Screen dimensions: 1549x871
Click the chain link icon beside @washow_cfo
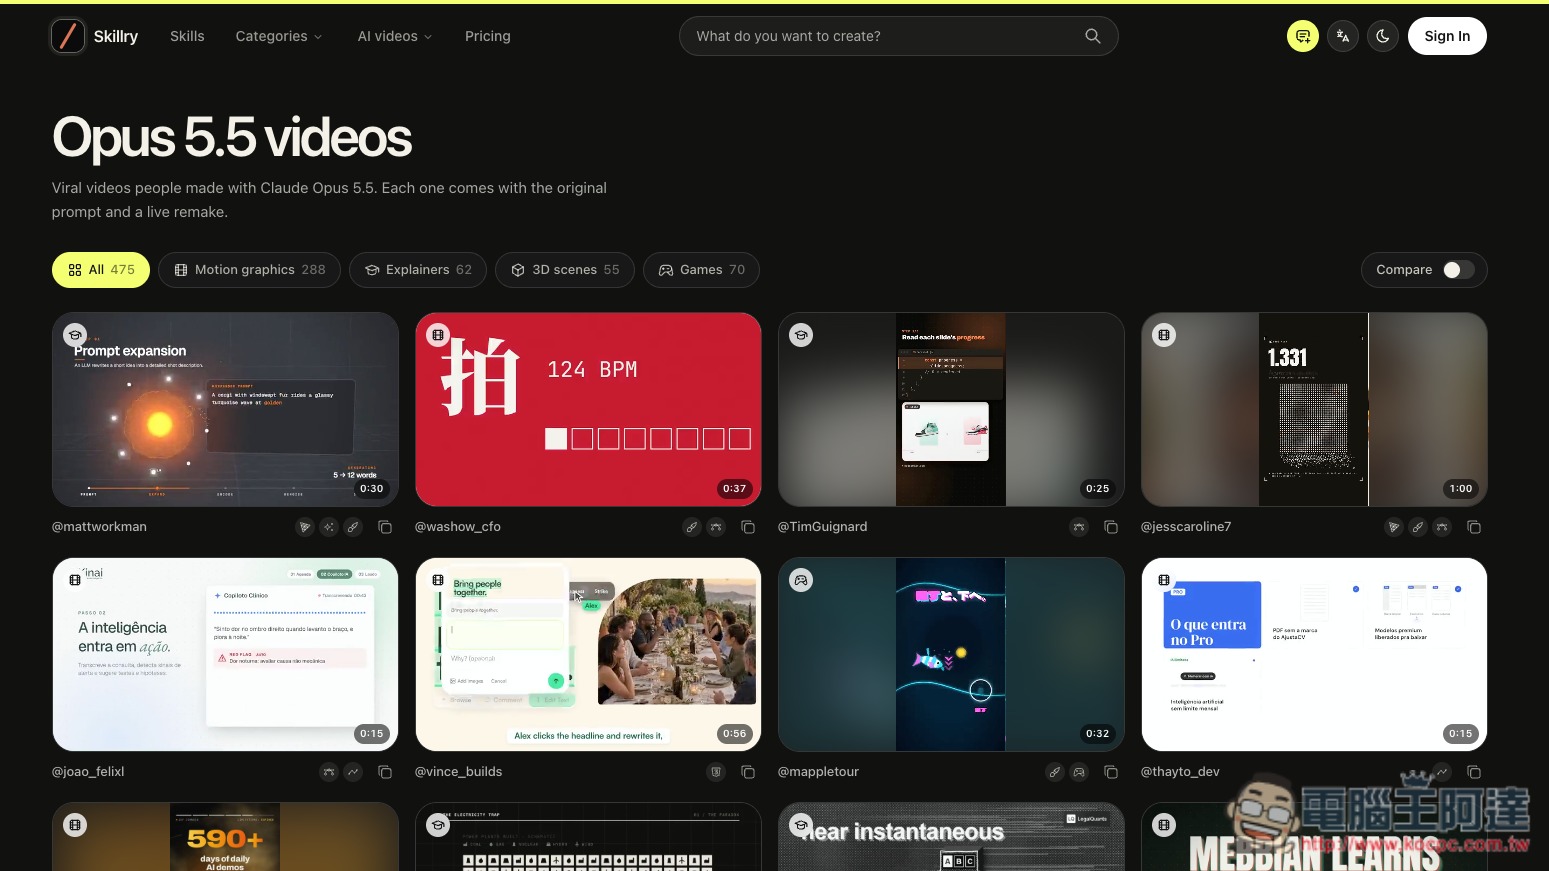pyautogui.click(x=692, y=527)
